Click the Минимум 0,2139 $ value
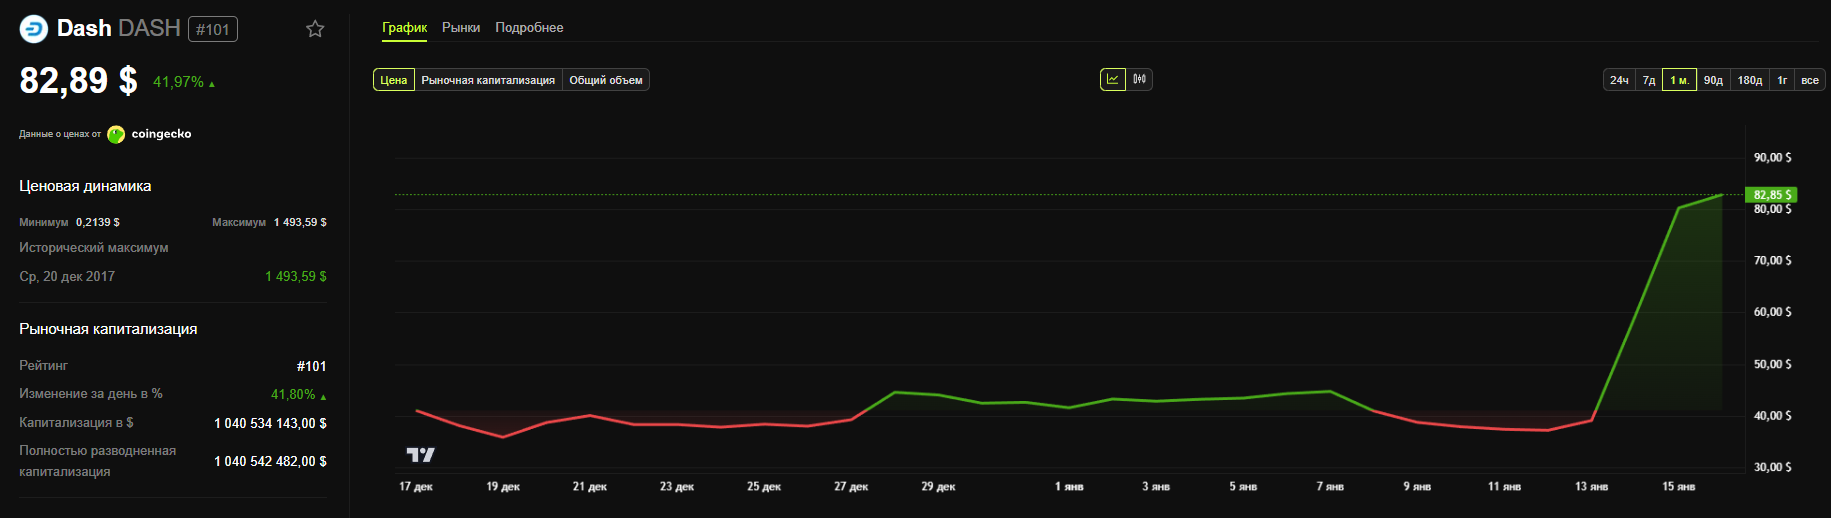Image resolution: width=1831 pixels, height=518 pixels. click(98, 222)
